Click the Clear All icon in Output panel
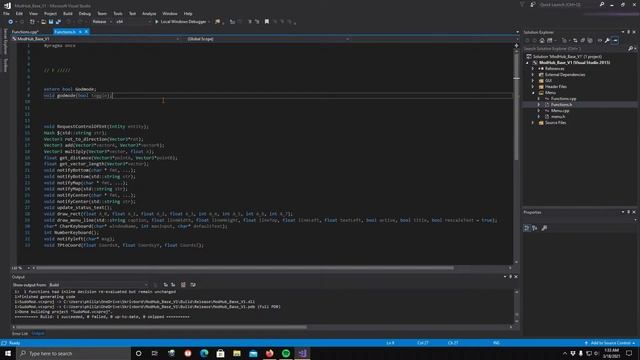 [x=183, y=285]
